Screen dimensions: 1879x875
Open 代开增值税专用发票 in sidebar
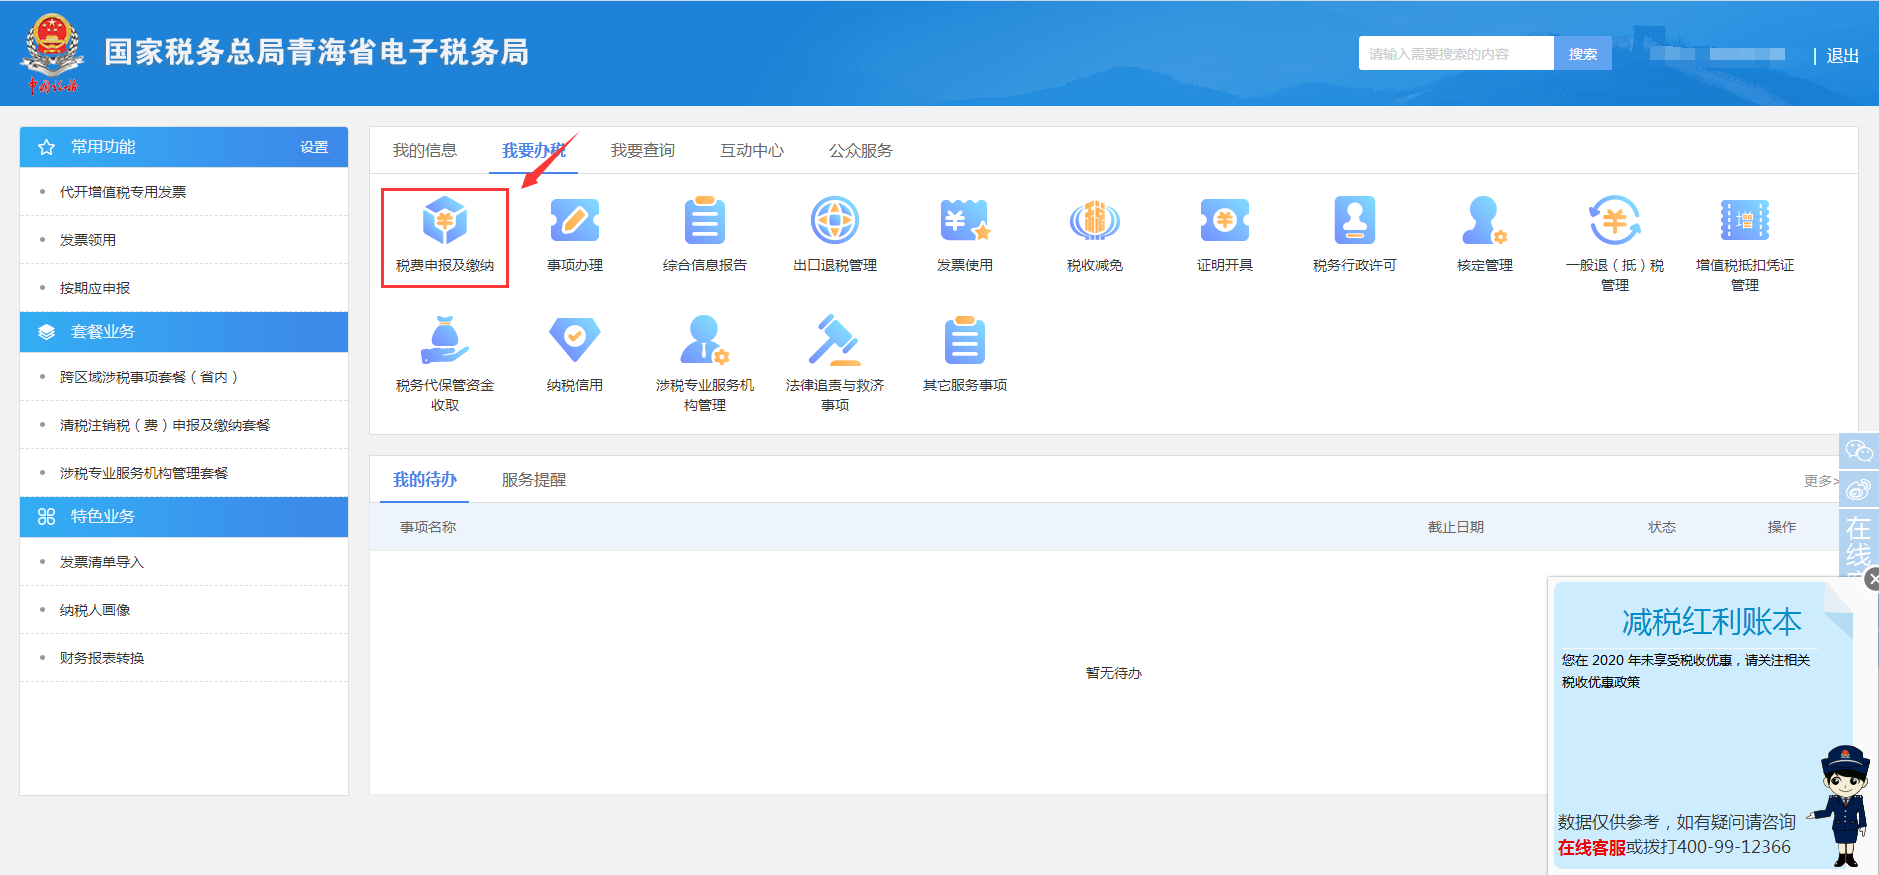pos(123,192)
